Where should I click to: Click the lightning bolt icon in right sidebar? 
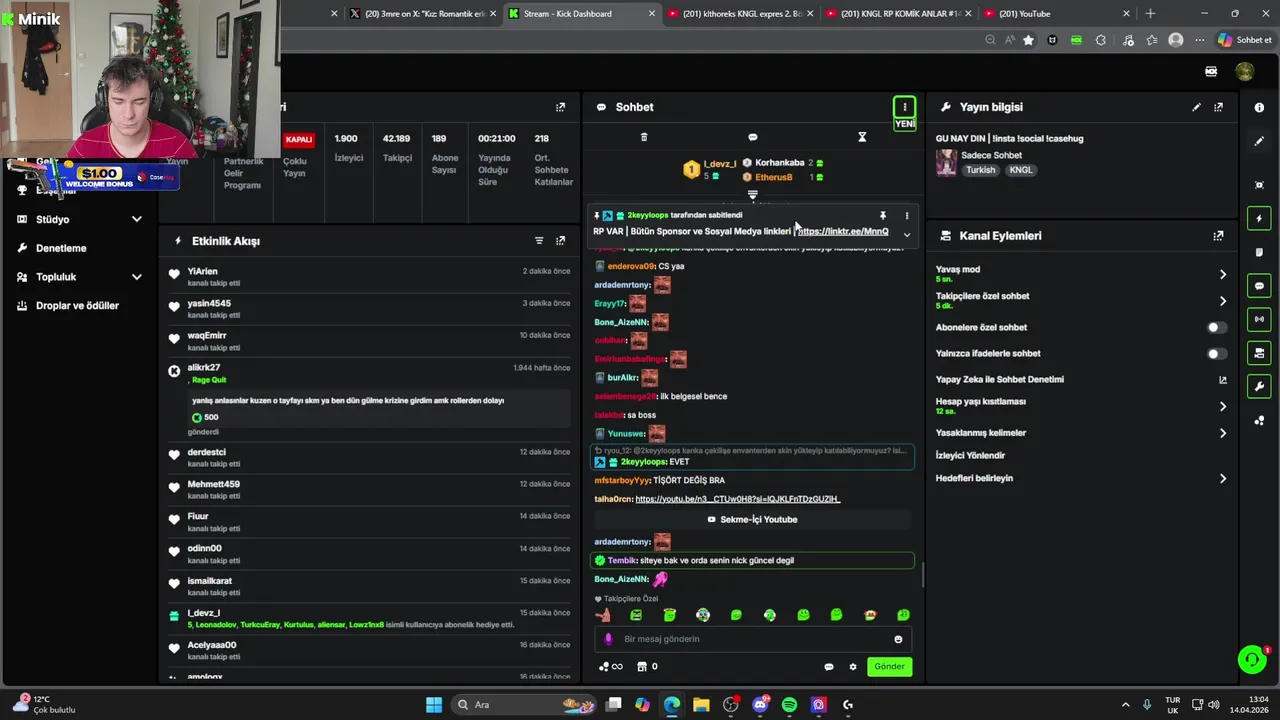tap(1259, 219)
